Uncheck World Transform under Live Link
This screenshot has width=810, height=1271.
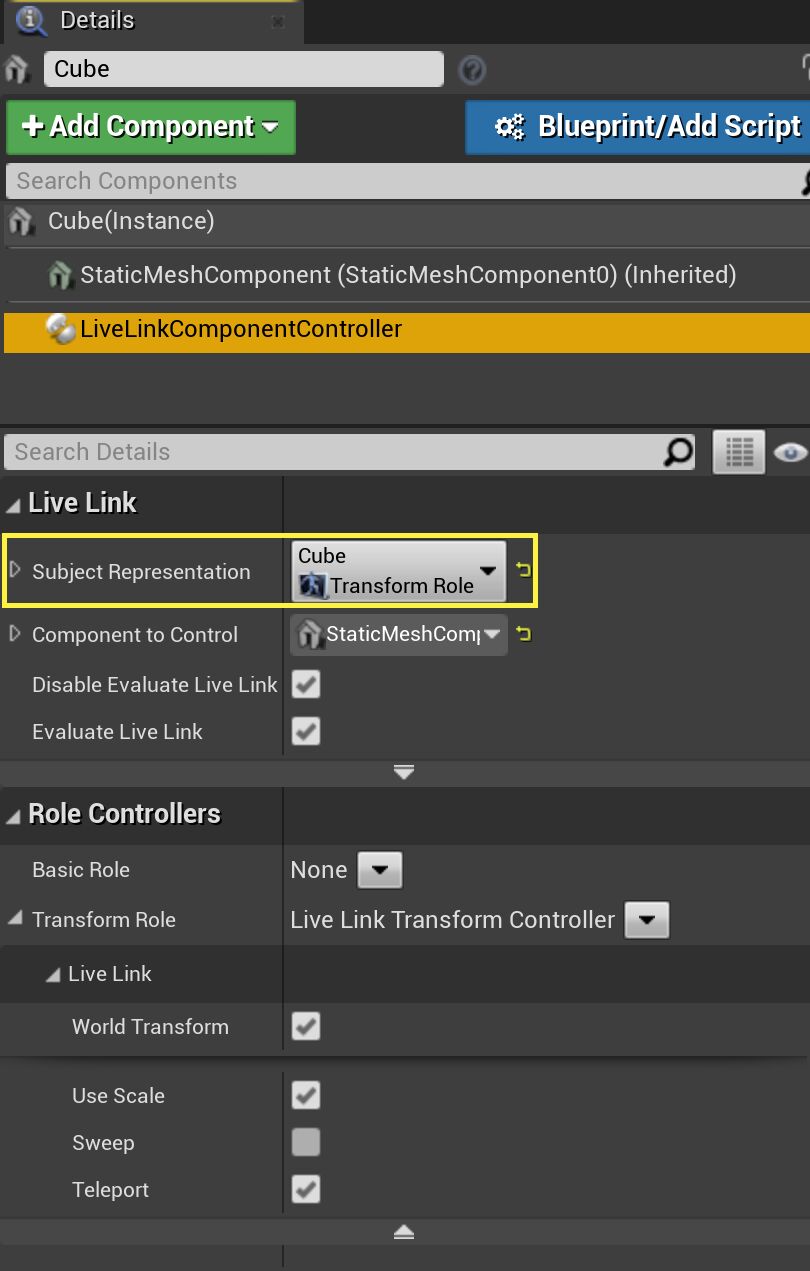(x=305, y=1026)
